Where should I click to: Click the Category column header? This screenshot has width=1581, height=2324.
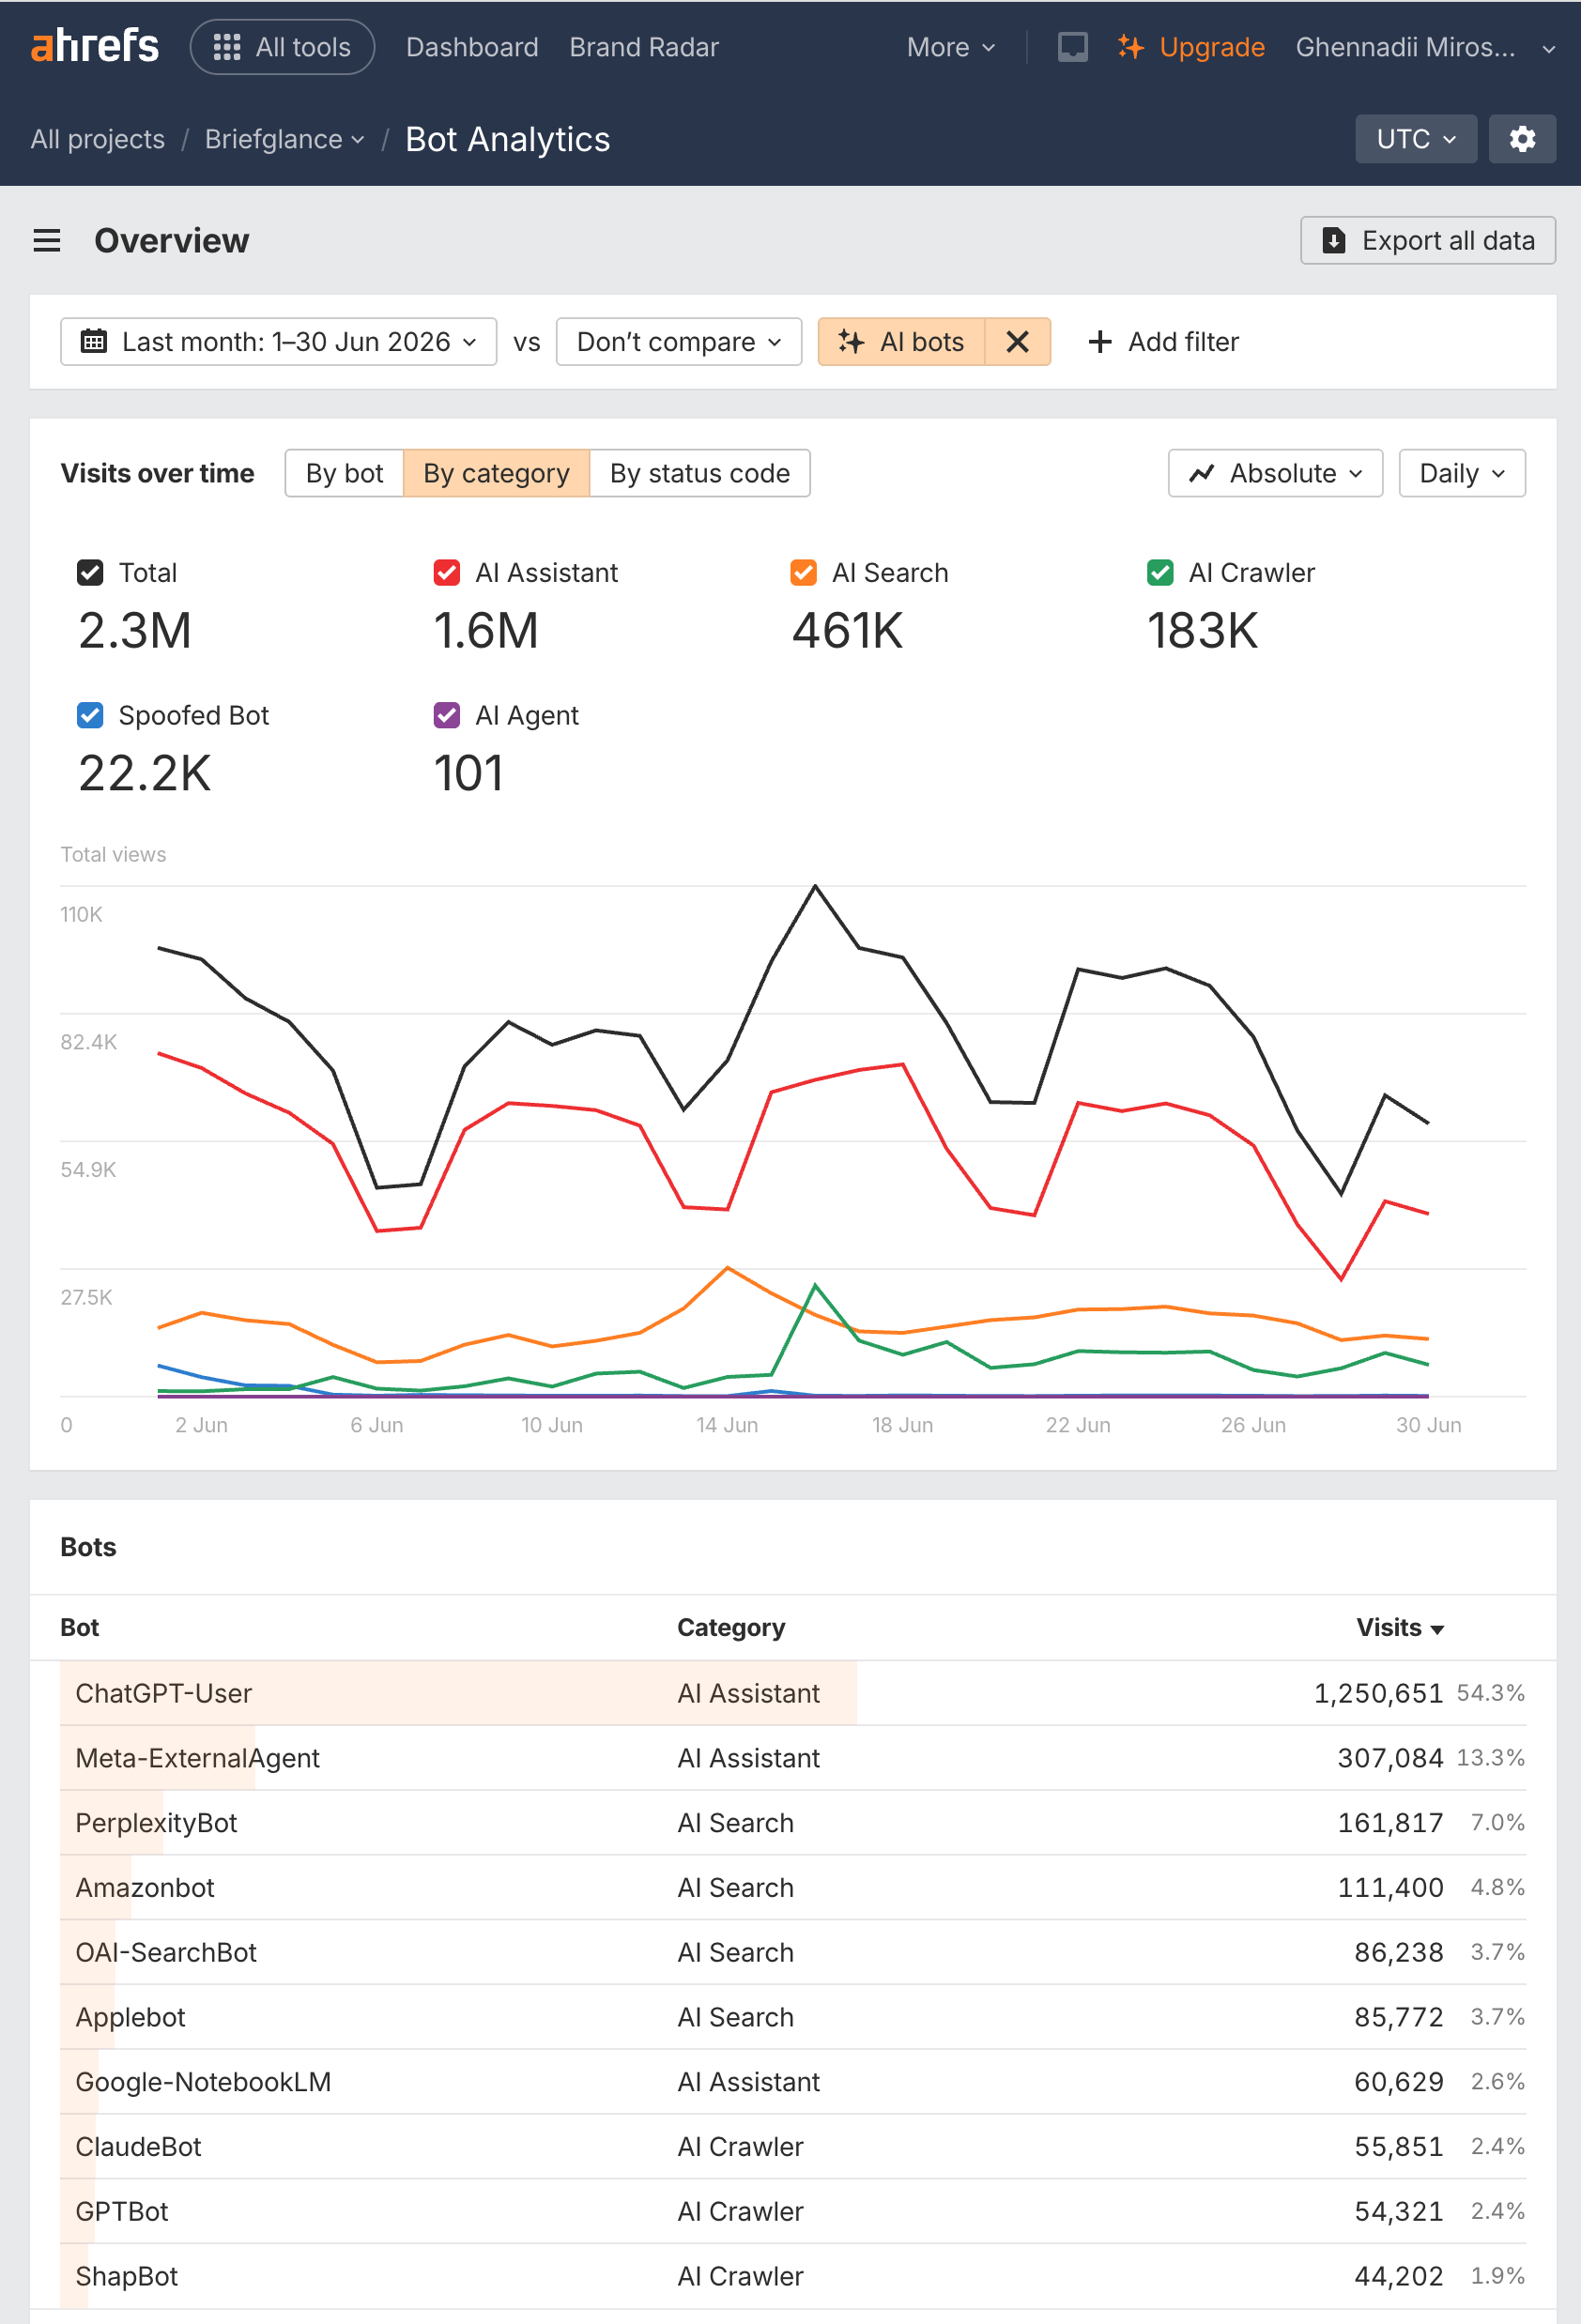tap(731, 1627)
